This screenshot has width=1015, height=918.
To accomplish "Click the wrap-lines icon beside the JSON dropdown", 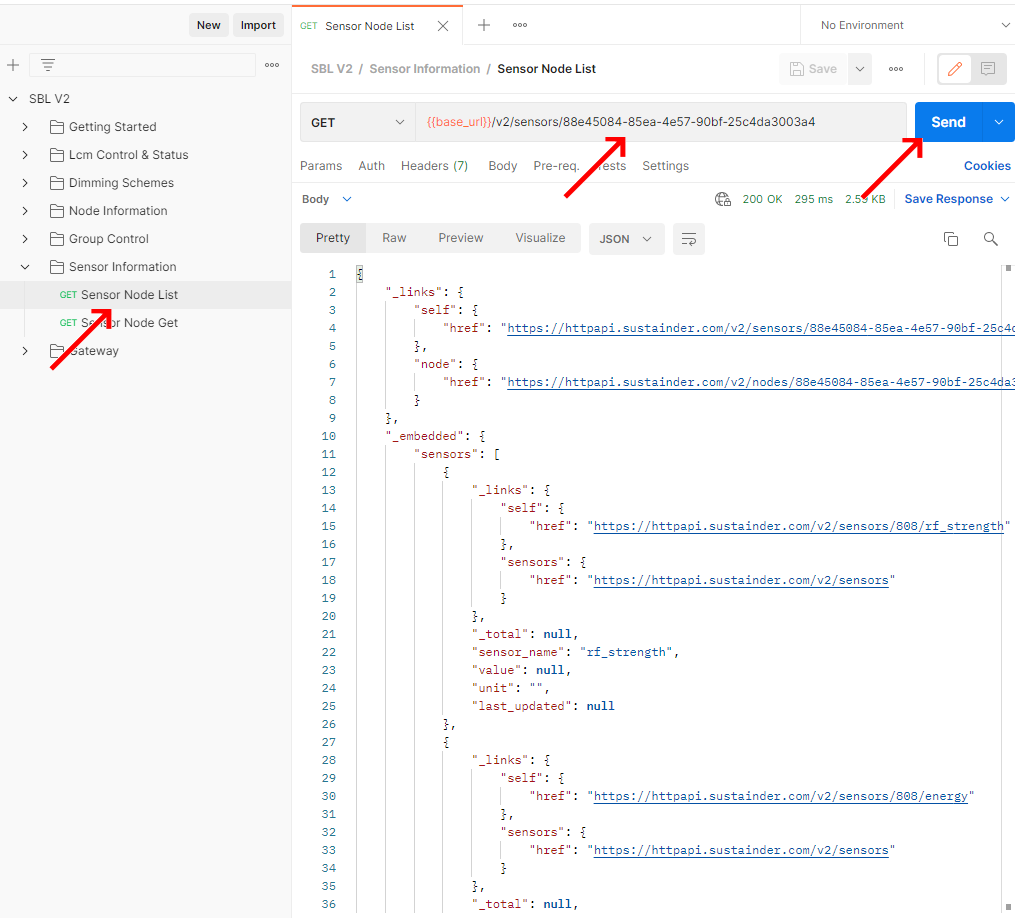I will click(x=688, y=239).
